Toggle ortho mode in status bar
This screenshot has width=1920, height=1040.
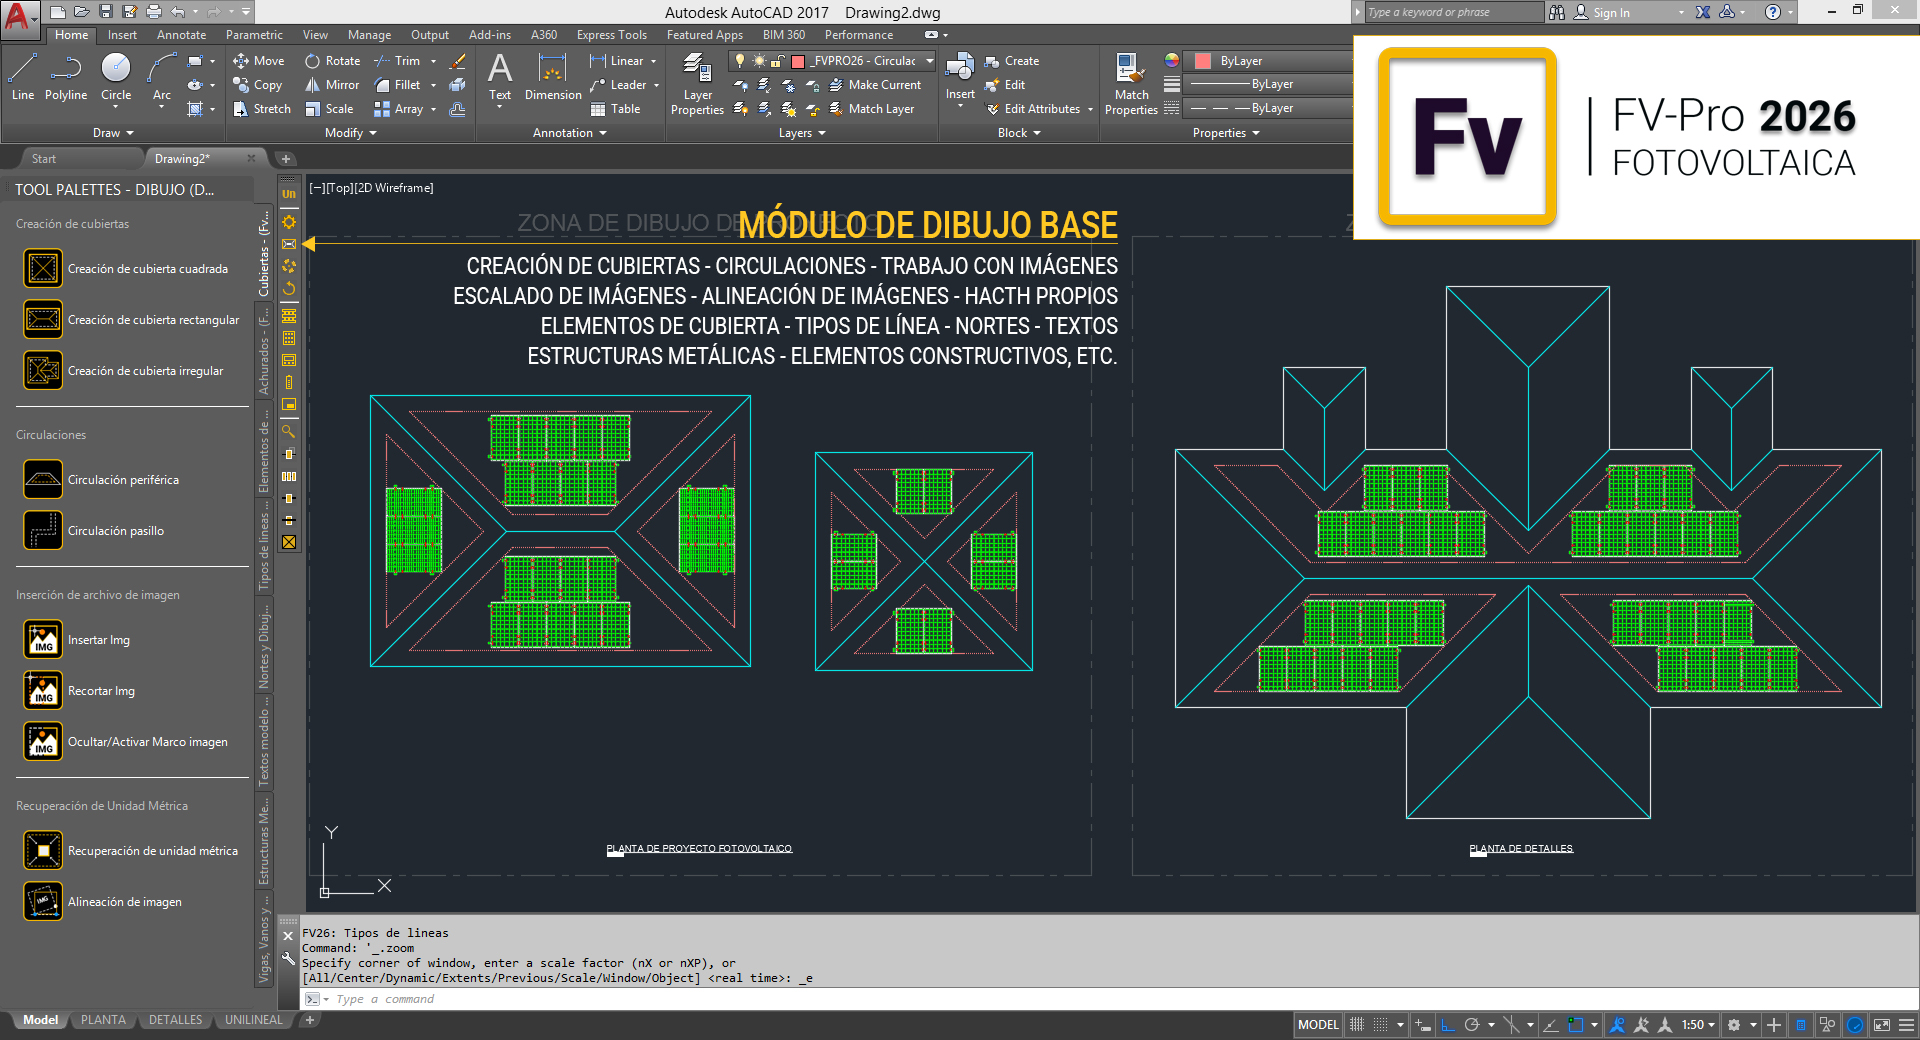[1447, 1025]
